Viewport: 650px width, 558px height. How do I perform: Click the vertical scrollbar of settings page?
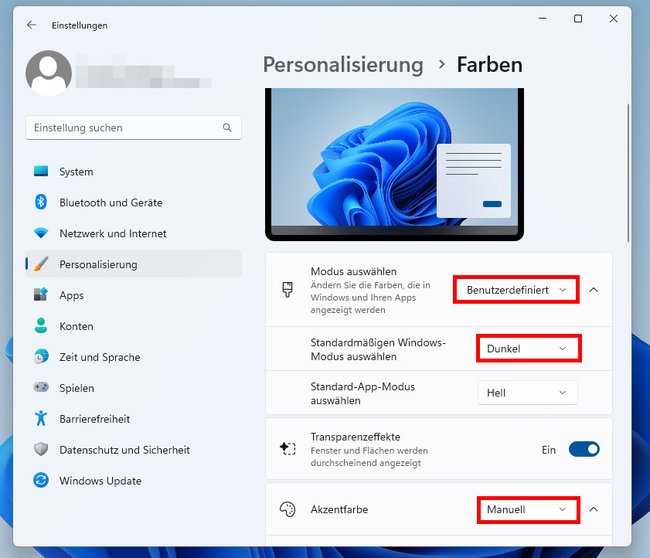coord(628,173)
